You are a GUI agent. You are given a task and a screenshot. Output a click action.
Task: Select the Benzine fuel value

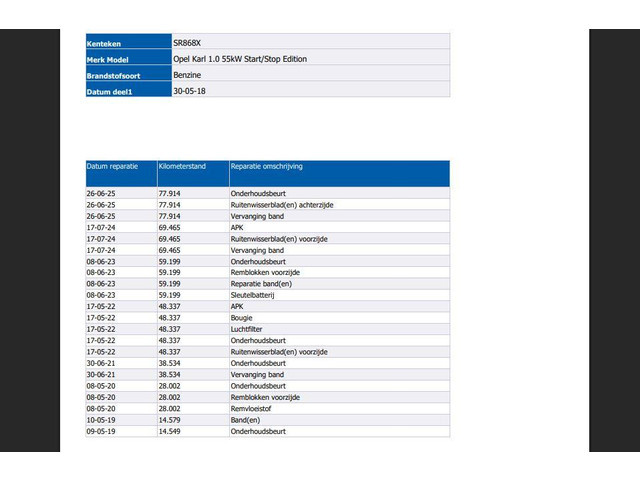click(188, 75)
